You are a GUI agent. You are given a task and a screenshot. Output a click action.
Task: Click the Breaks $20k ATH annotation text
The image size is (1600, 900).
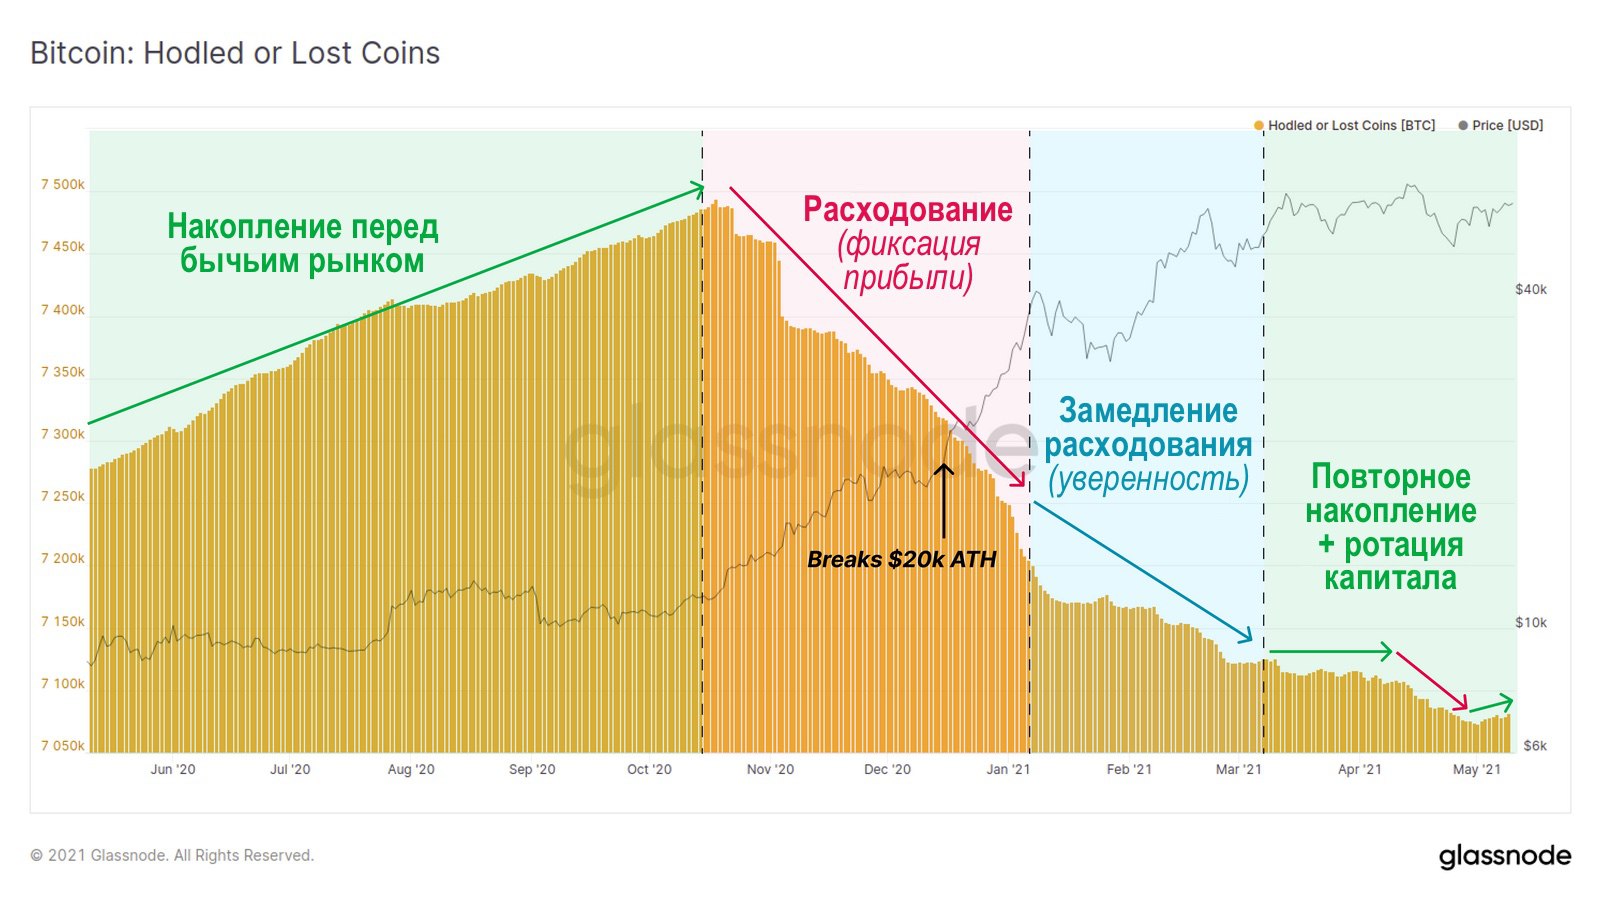901,560
